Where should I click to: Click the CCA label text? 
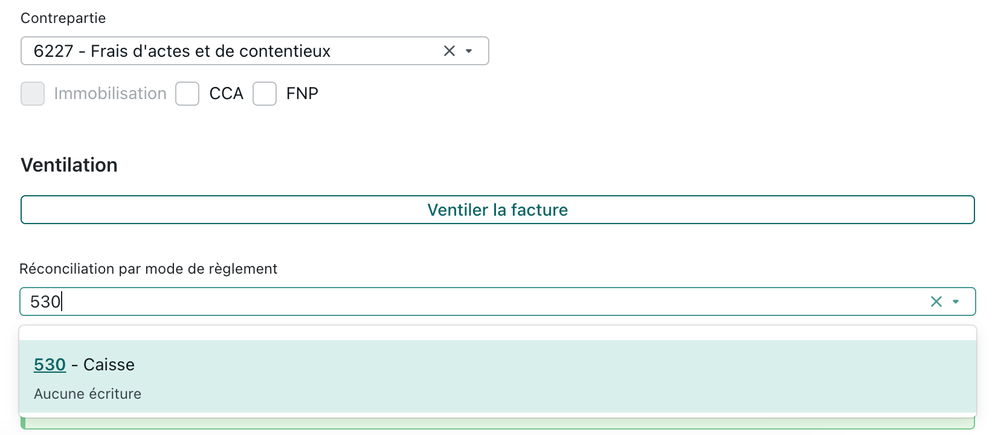point(226,94)
